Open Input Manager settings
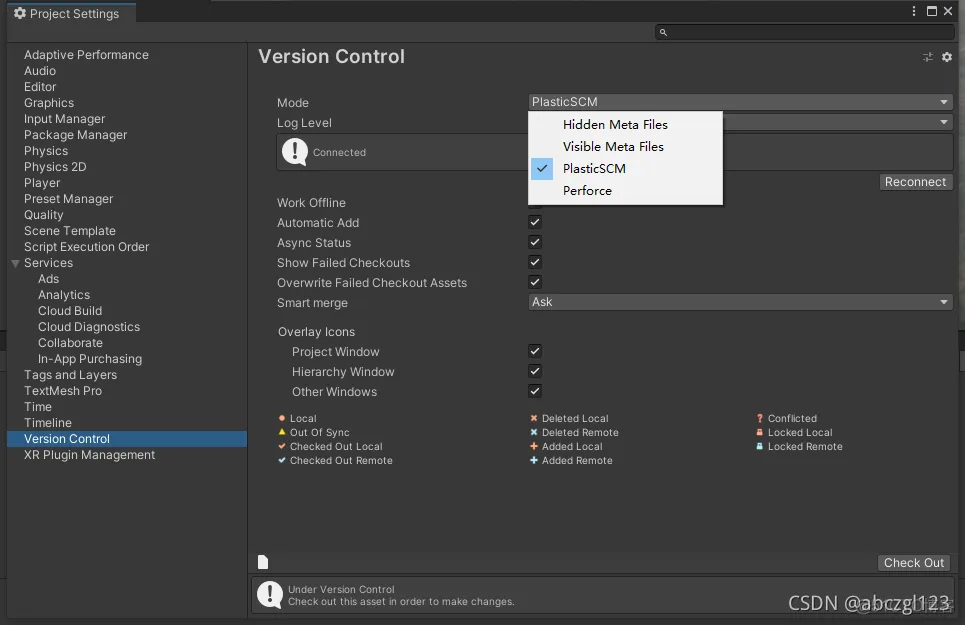This screenshot has width=965, height=625. 65,119
